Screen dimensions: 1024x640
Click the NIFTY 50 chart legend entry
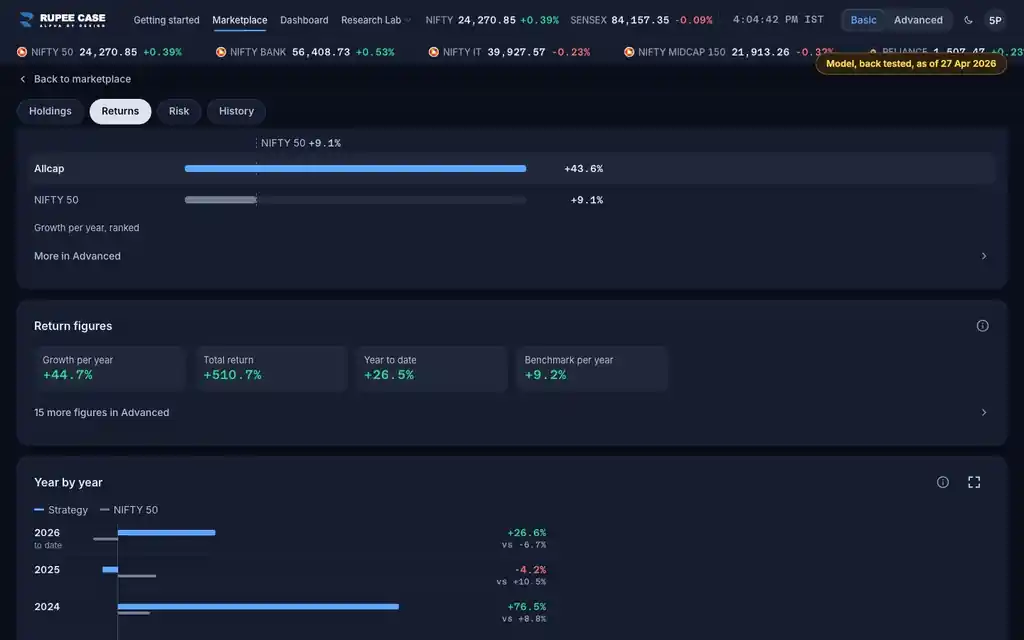coord(129,510)
